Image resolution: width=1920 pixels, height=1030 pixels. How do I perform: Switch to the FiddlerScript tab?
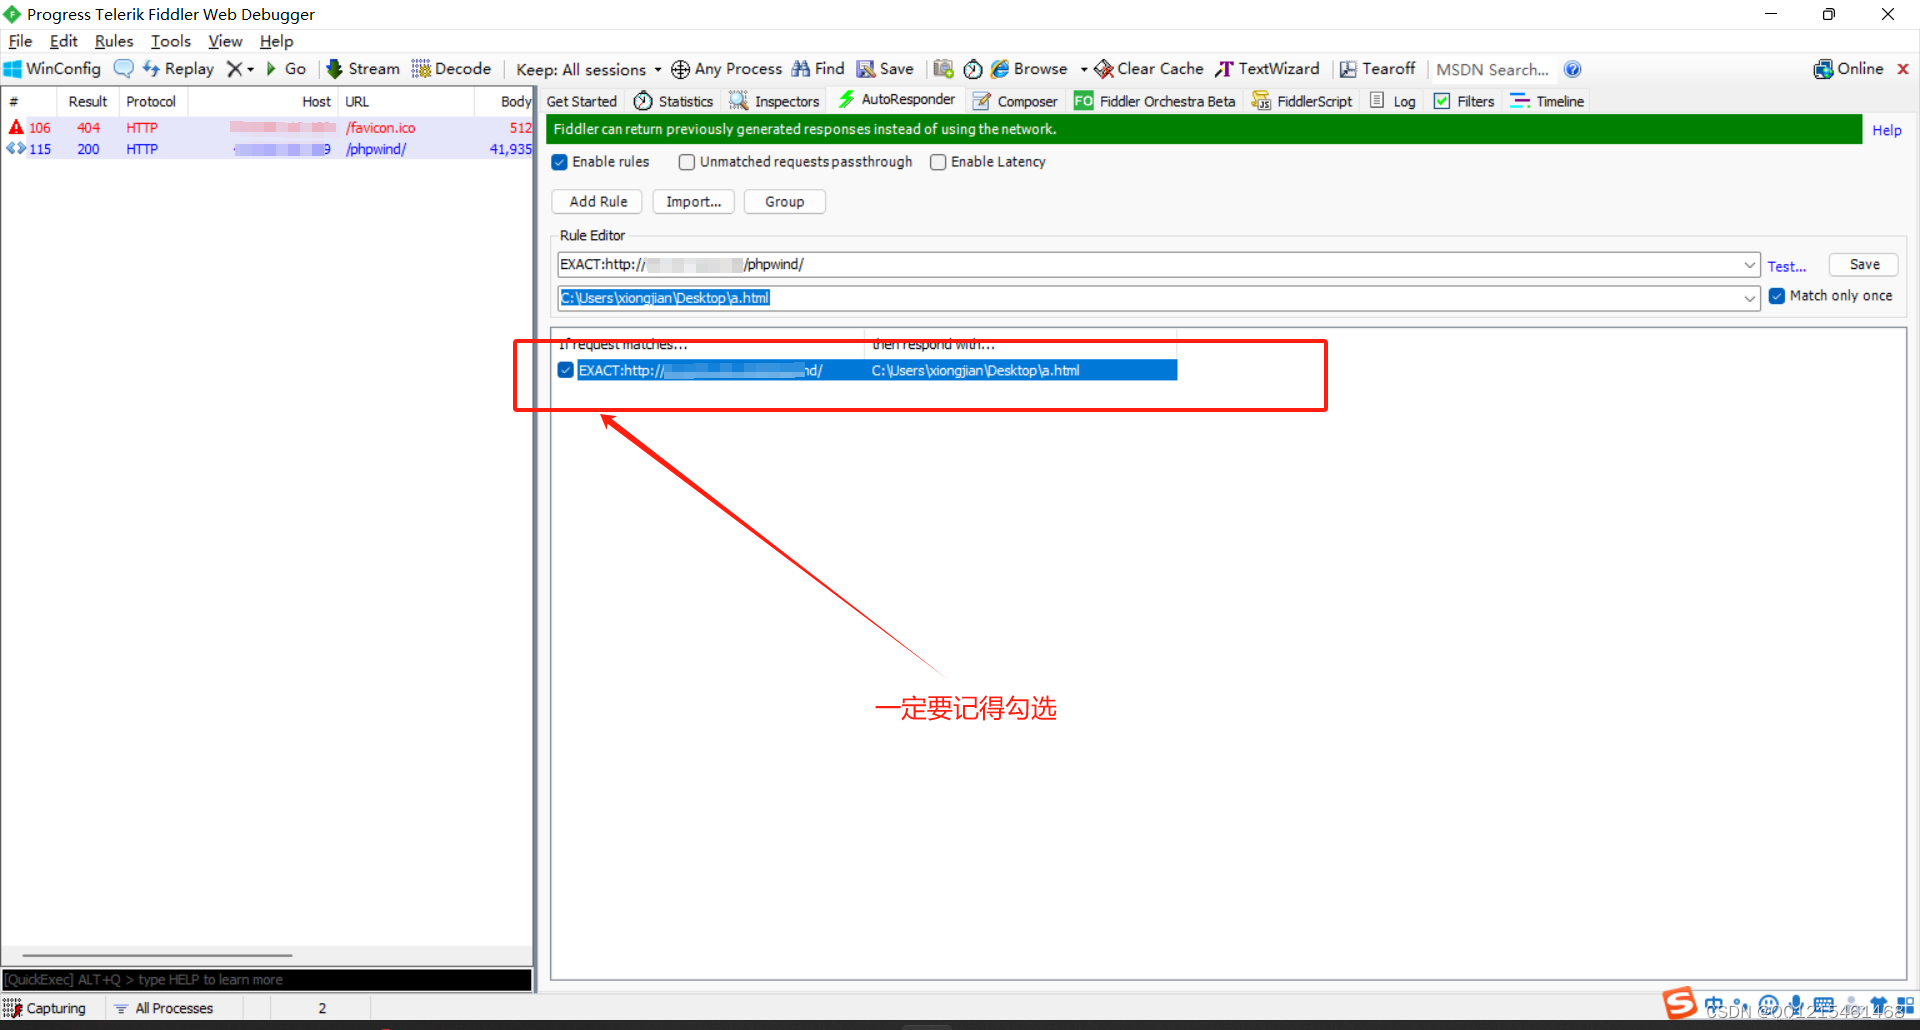1302,101
